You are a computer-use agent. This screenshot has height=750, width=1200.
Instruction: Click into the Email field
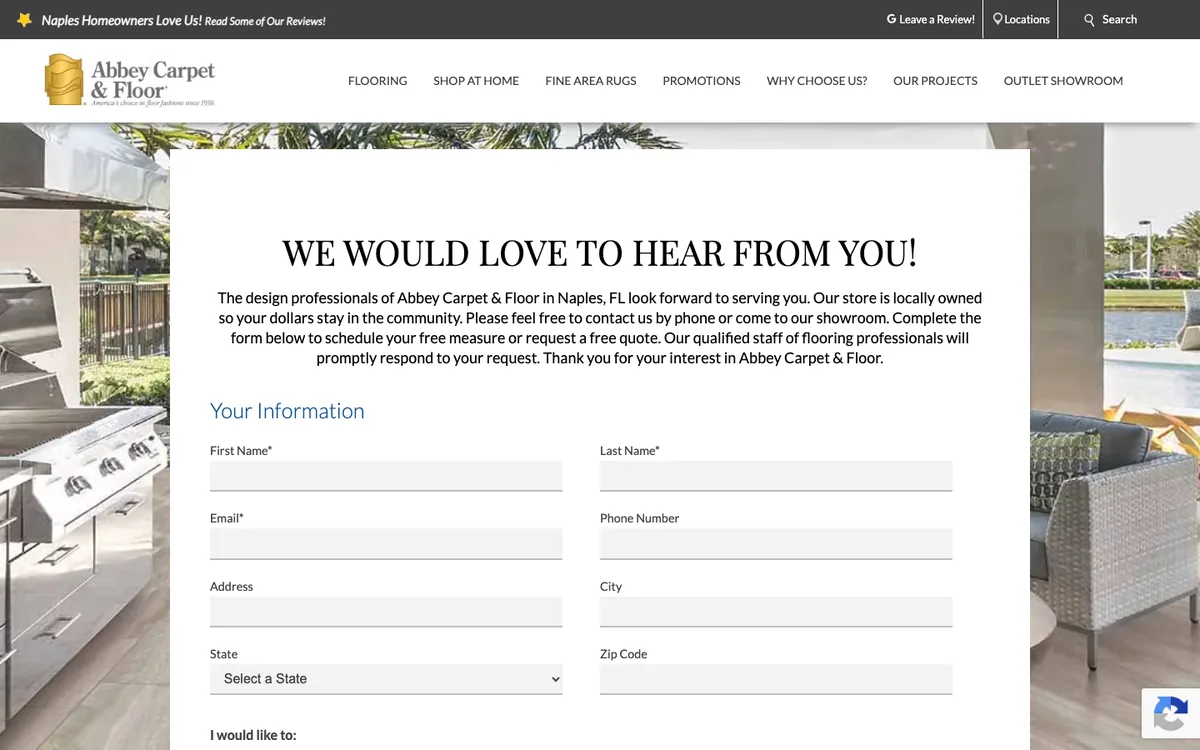[x=386, y=544]
